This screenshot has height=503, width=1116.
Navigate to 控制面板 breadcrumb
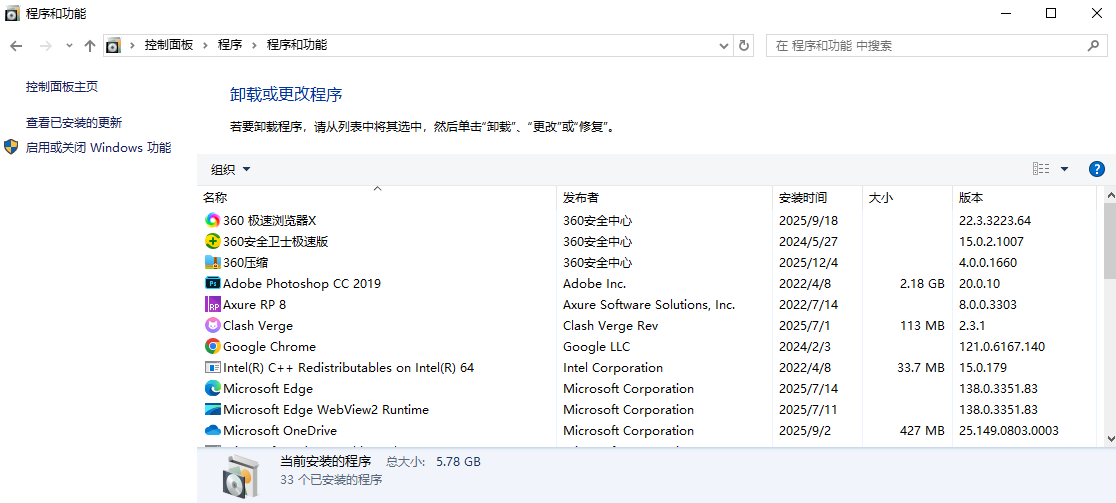point(169,46)
